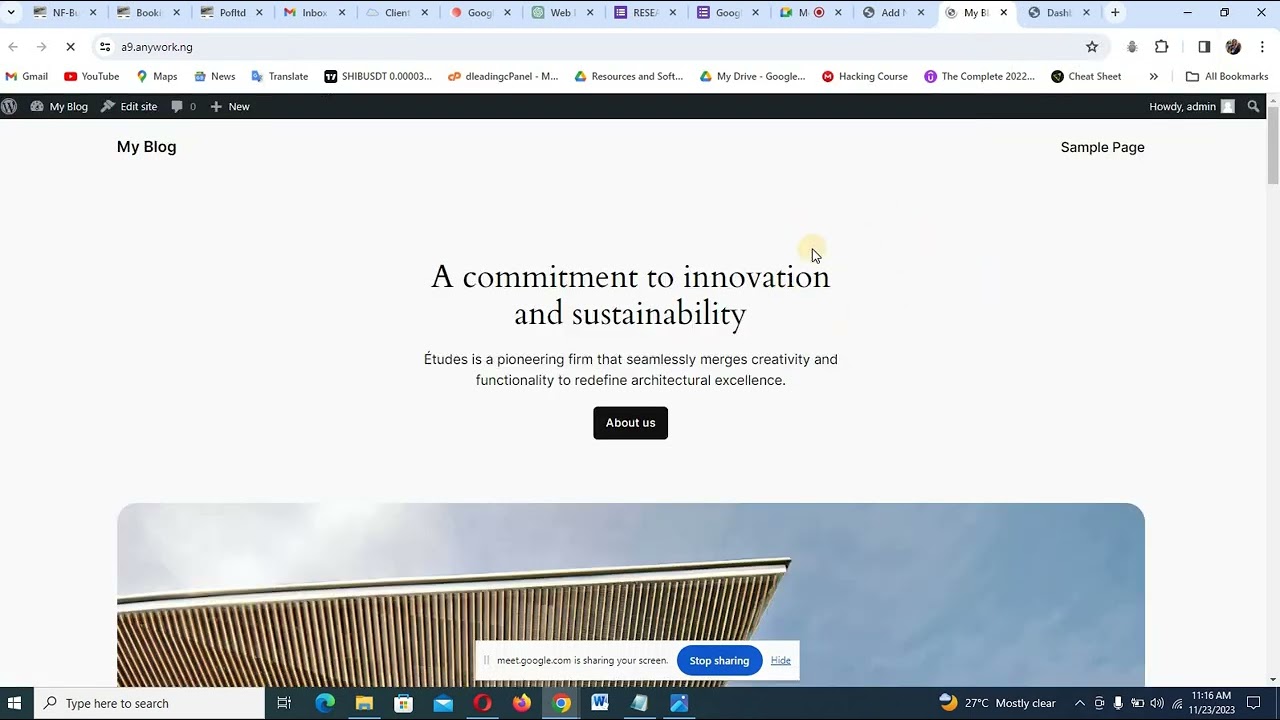Viewport: 1280px width, 720px height.
Task: Open the WordPress logo menu in admin bar
Action: [x=9, y=106]
